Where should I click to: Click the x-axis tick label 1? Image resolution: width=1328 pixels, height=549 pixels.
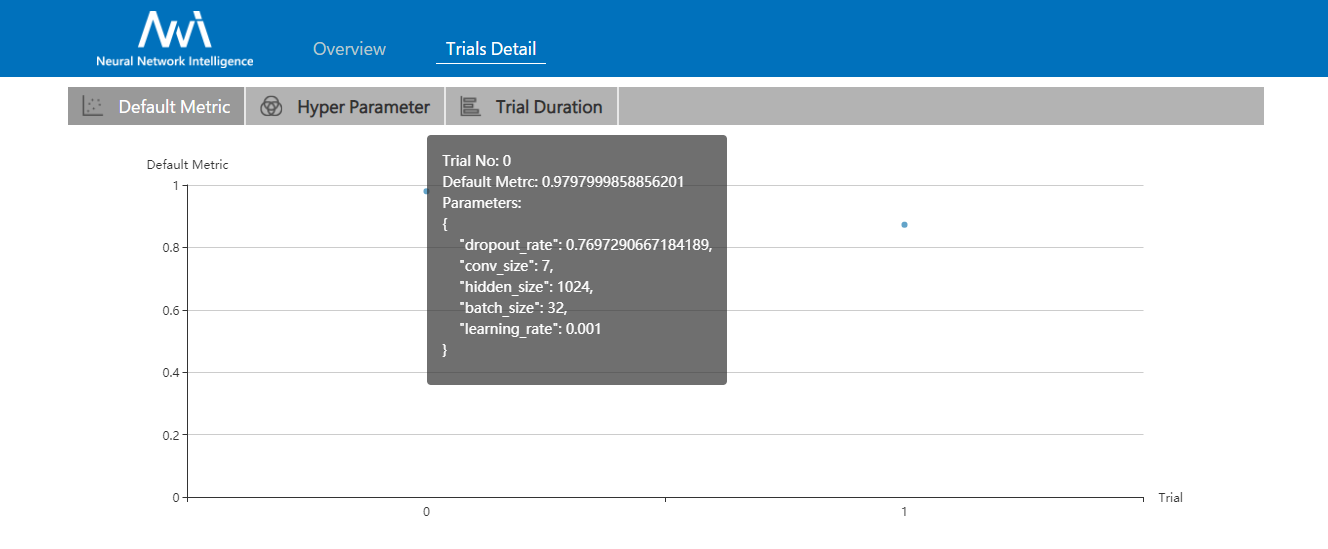pos(904,512)
